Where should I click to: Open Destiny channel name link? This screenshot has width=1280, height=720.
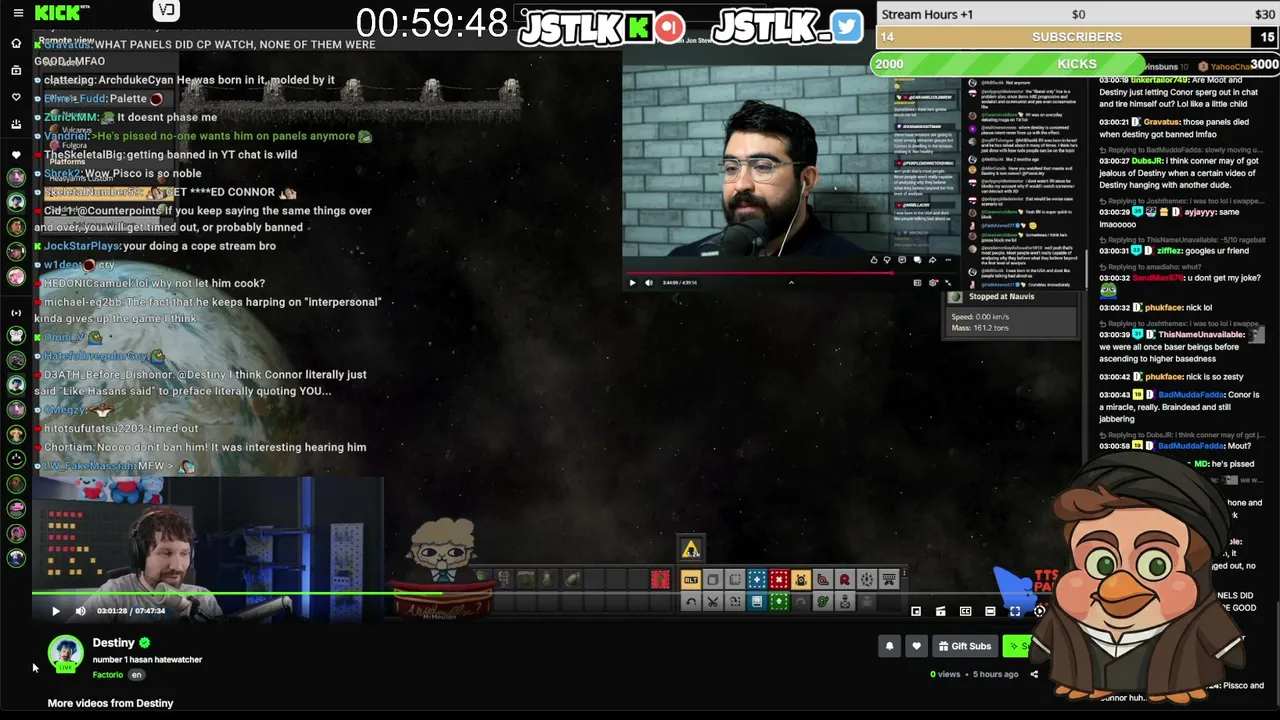pos(113,643)
